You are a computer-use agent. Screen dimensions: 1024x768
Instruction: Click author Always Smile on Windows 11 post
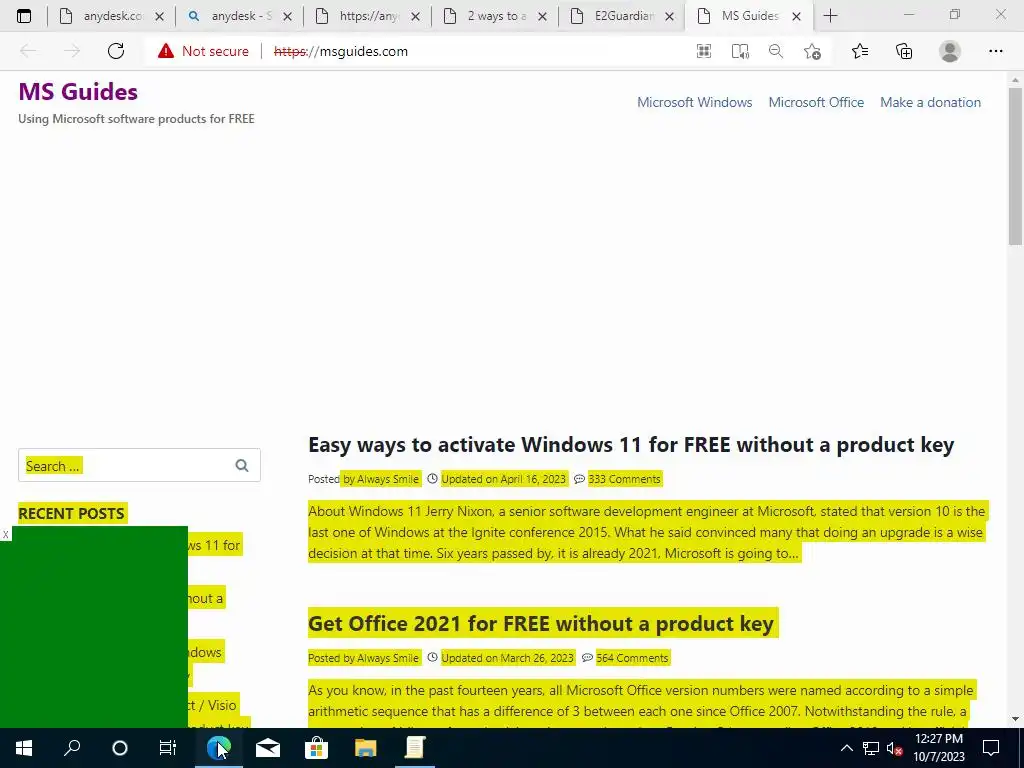tap(388, 479)
